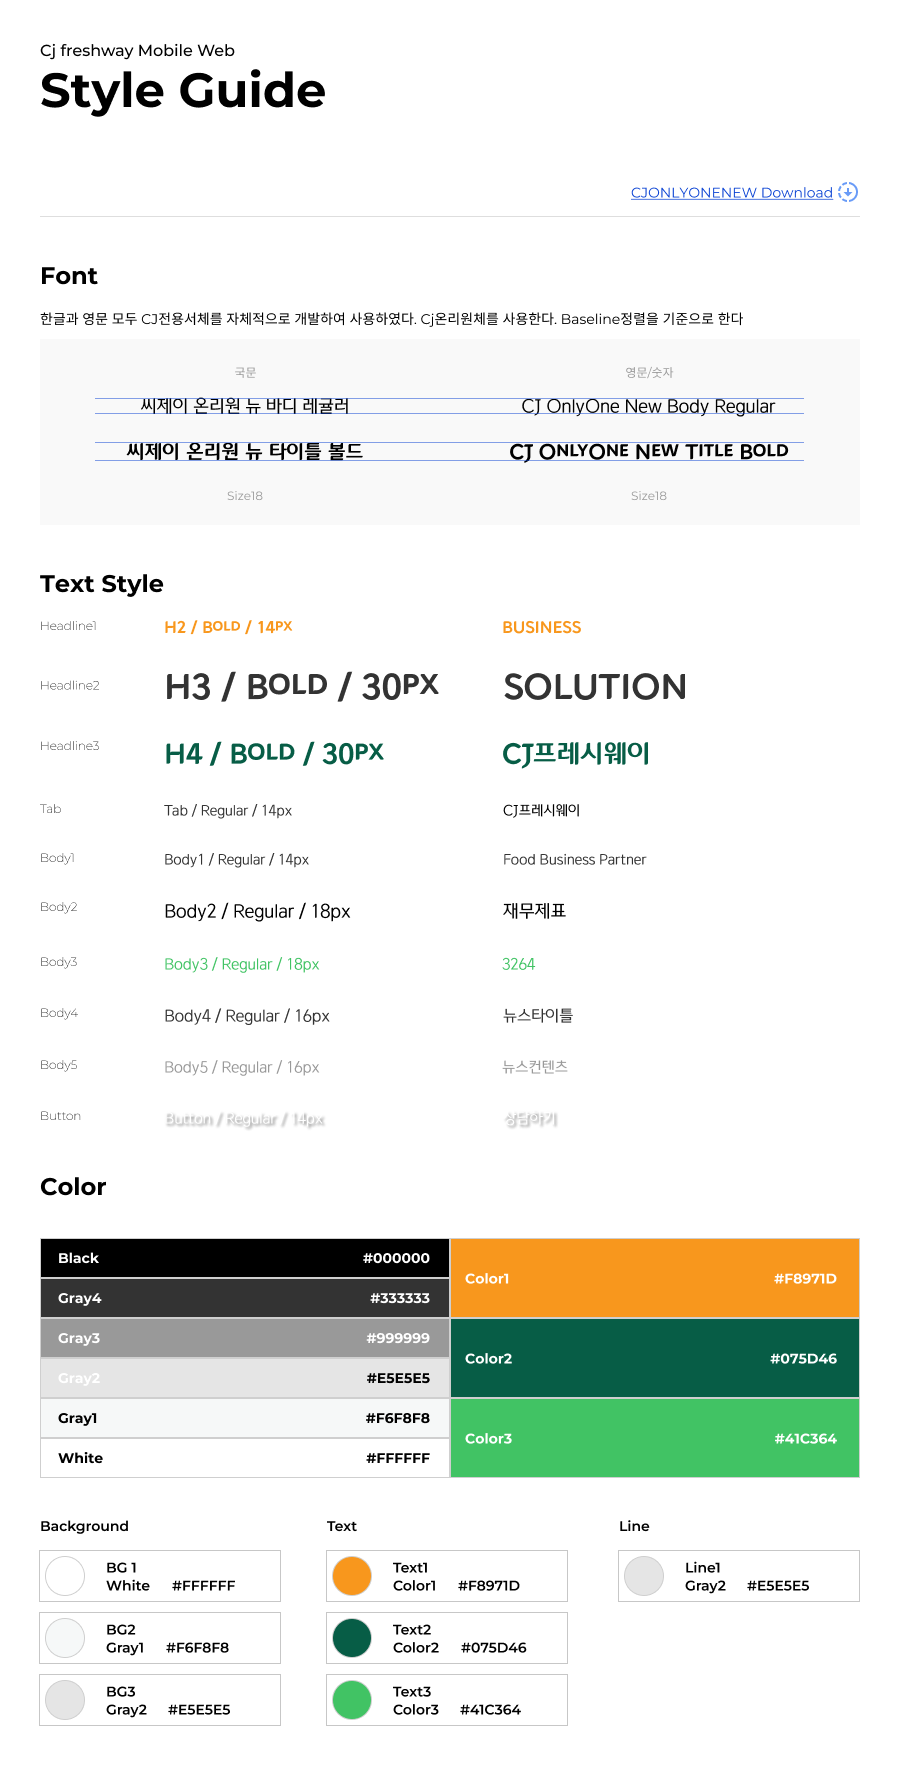This screenshot has width=900, height=1766.
Task: Click the Korean title bold font sample
Action: point(244,451)
